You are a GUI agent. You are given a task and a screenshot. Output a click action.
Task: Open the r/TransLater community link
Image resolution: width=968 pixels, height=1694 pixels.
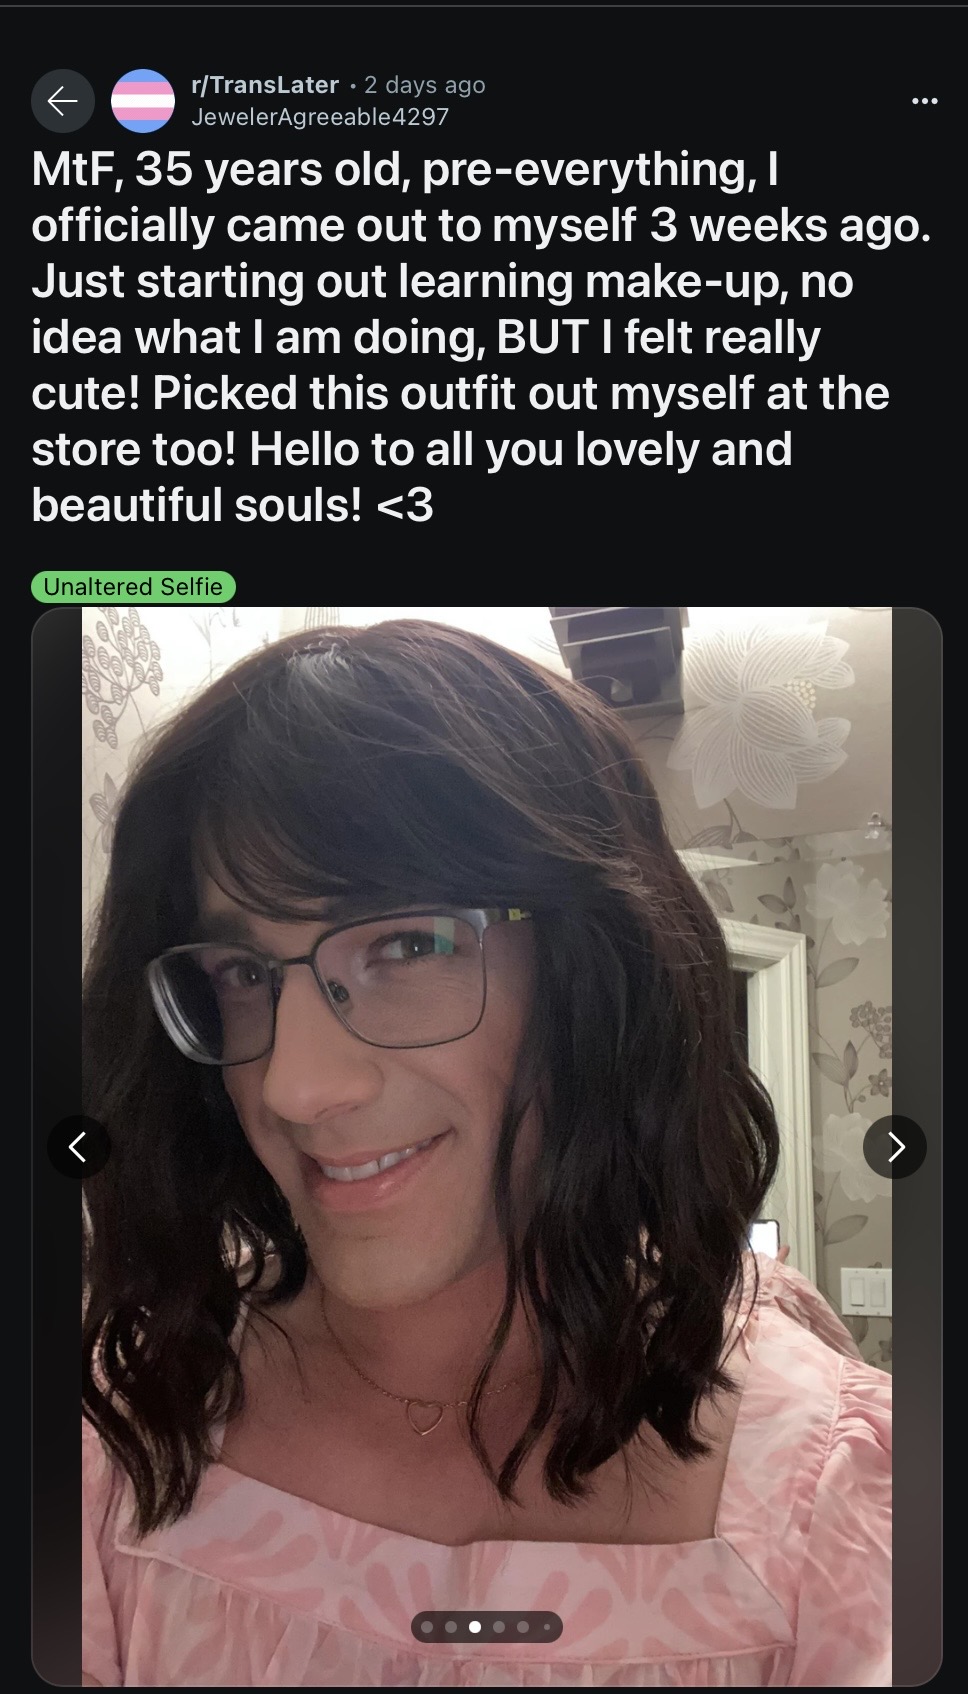pyautogui.click(x=265, y=85)
